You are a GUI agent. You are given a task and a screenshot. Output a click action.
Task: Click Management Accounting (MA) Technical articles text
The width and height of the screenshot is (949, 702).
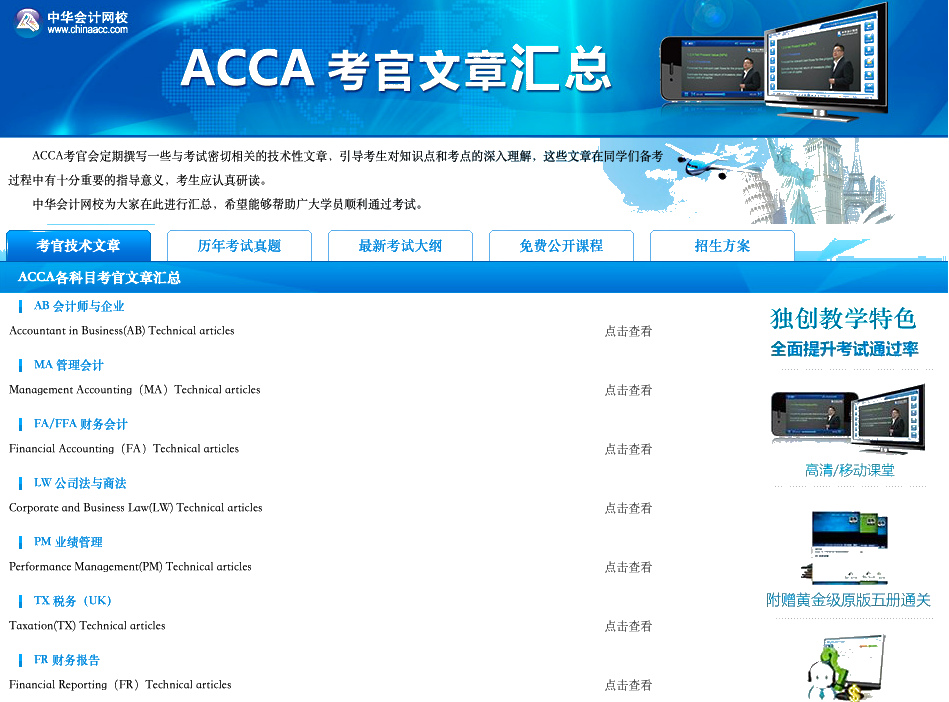(134, 390)
